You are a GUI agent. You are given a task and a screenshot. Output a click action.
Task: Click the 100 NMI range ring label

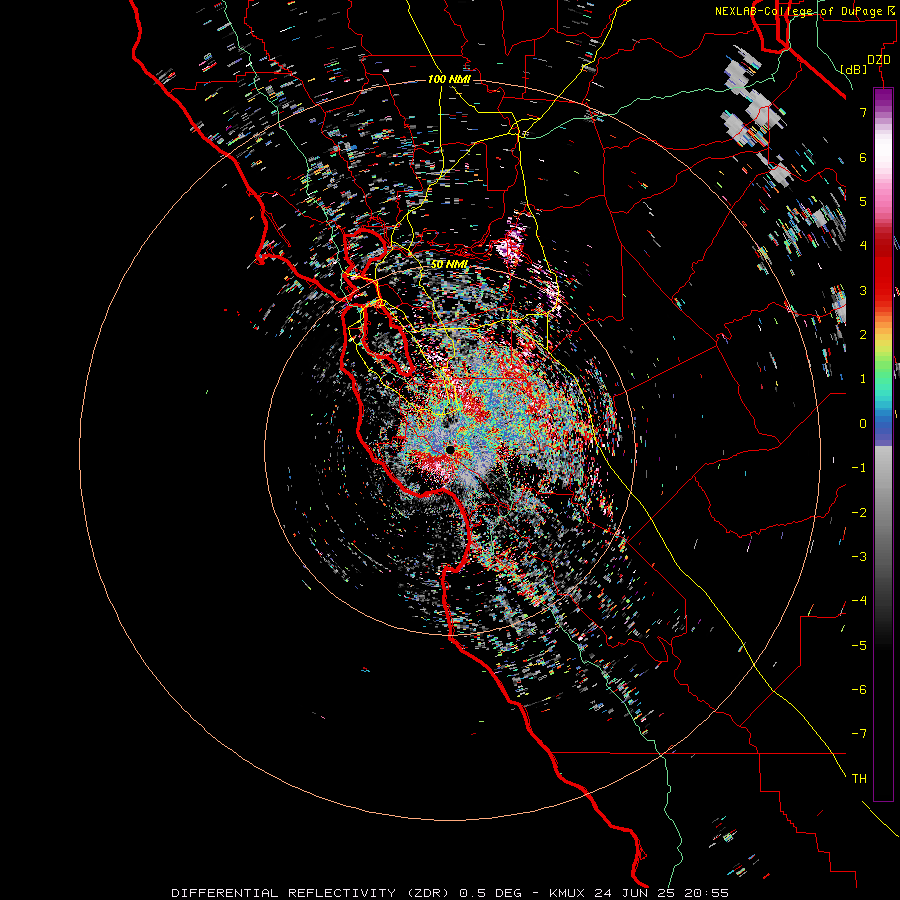point(449,79)
